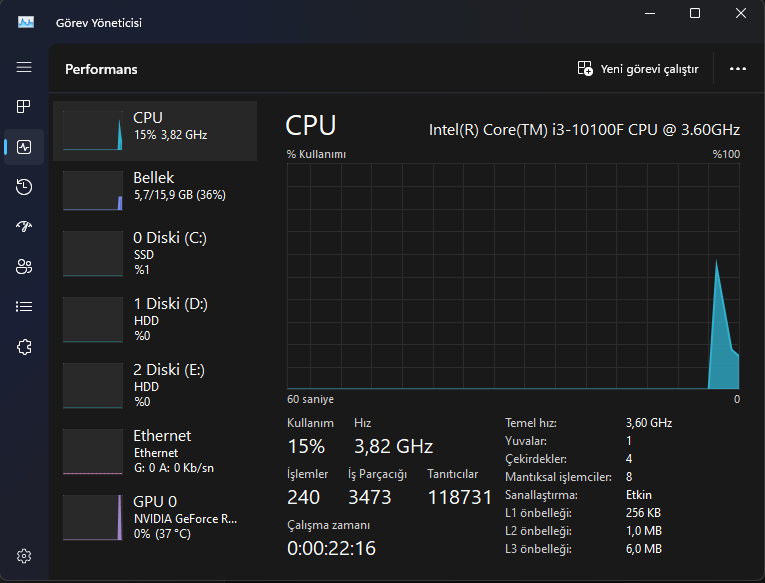Open the Processes page icon
765x583 pixels.
click(x=24, y=107)
